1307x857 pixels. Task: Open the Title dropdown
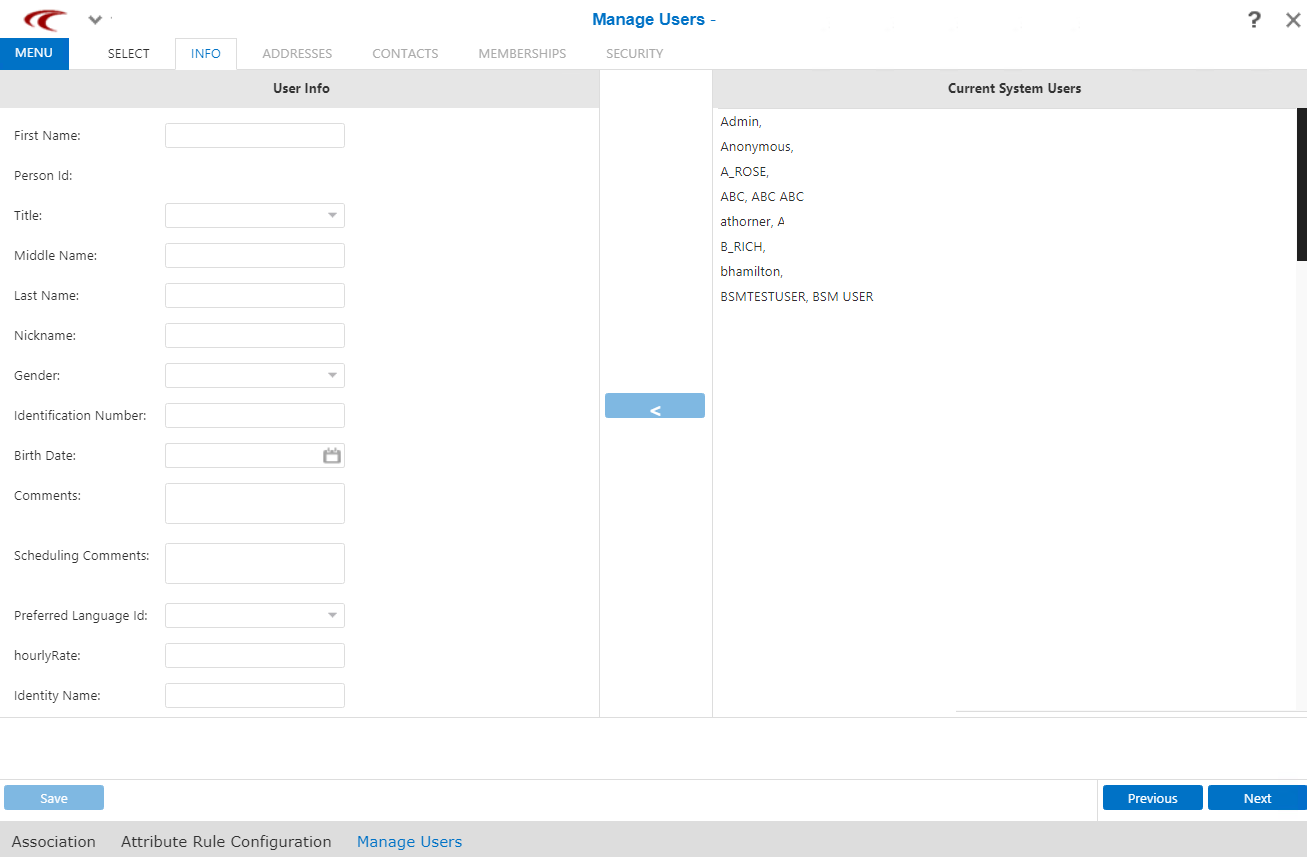330,215
